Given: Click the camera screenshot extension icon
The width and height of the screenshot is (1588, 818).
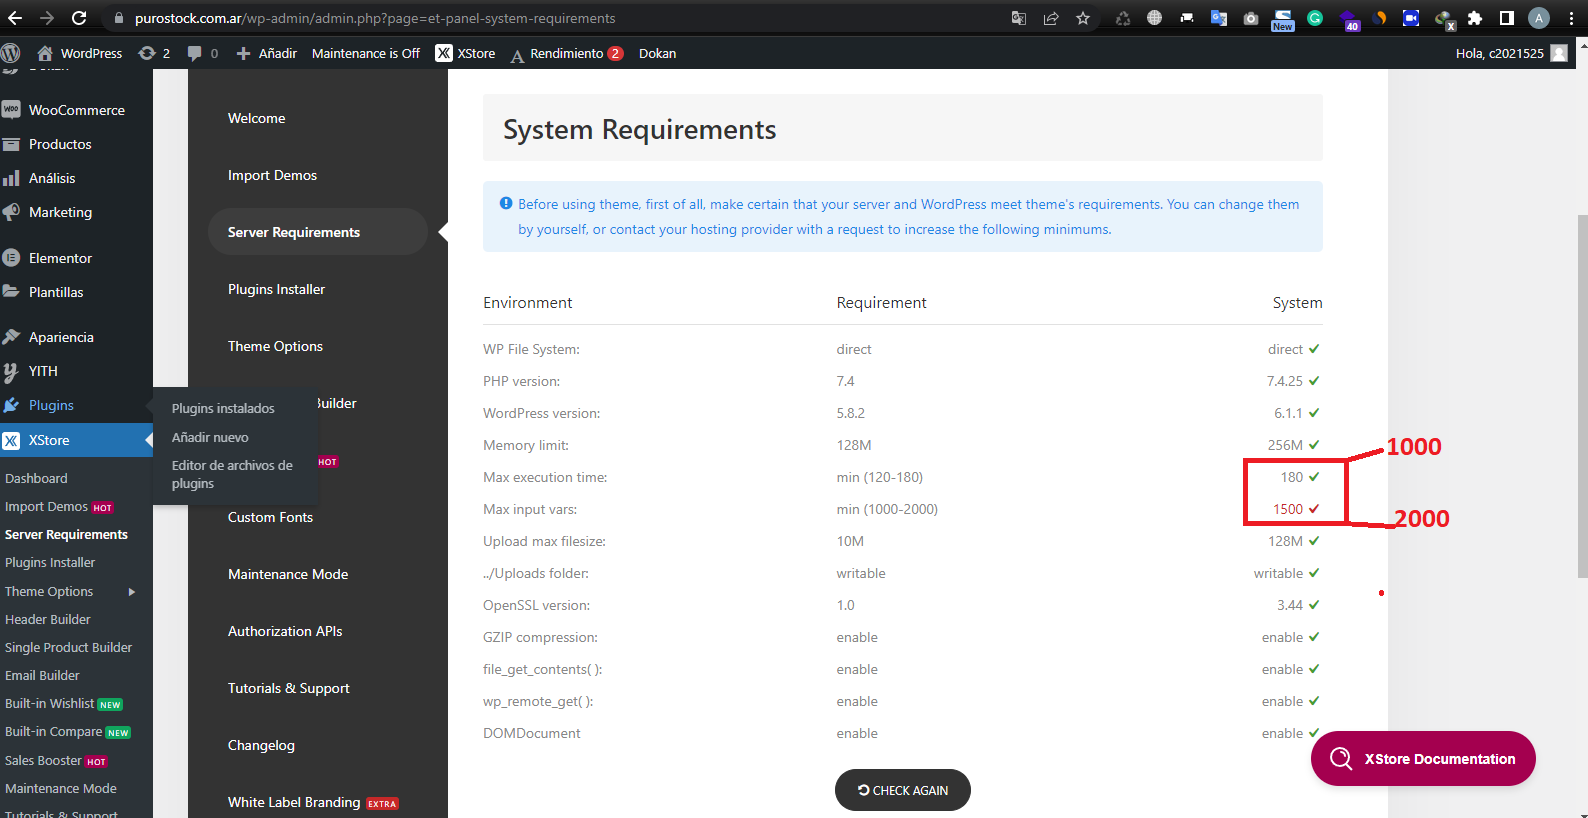Looking at the screenshot, I should point(1251,18).
